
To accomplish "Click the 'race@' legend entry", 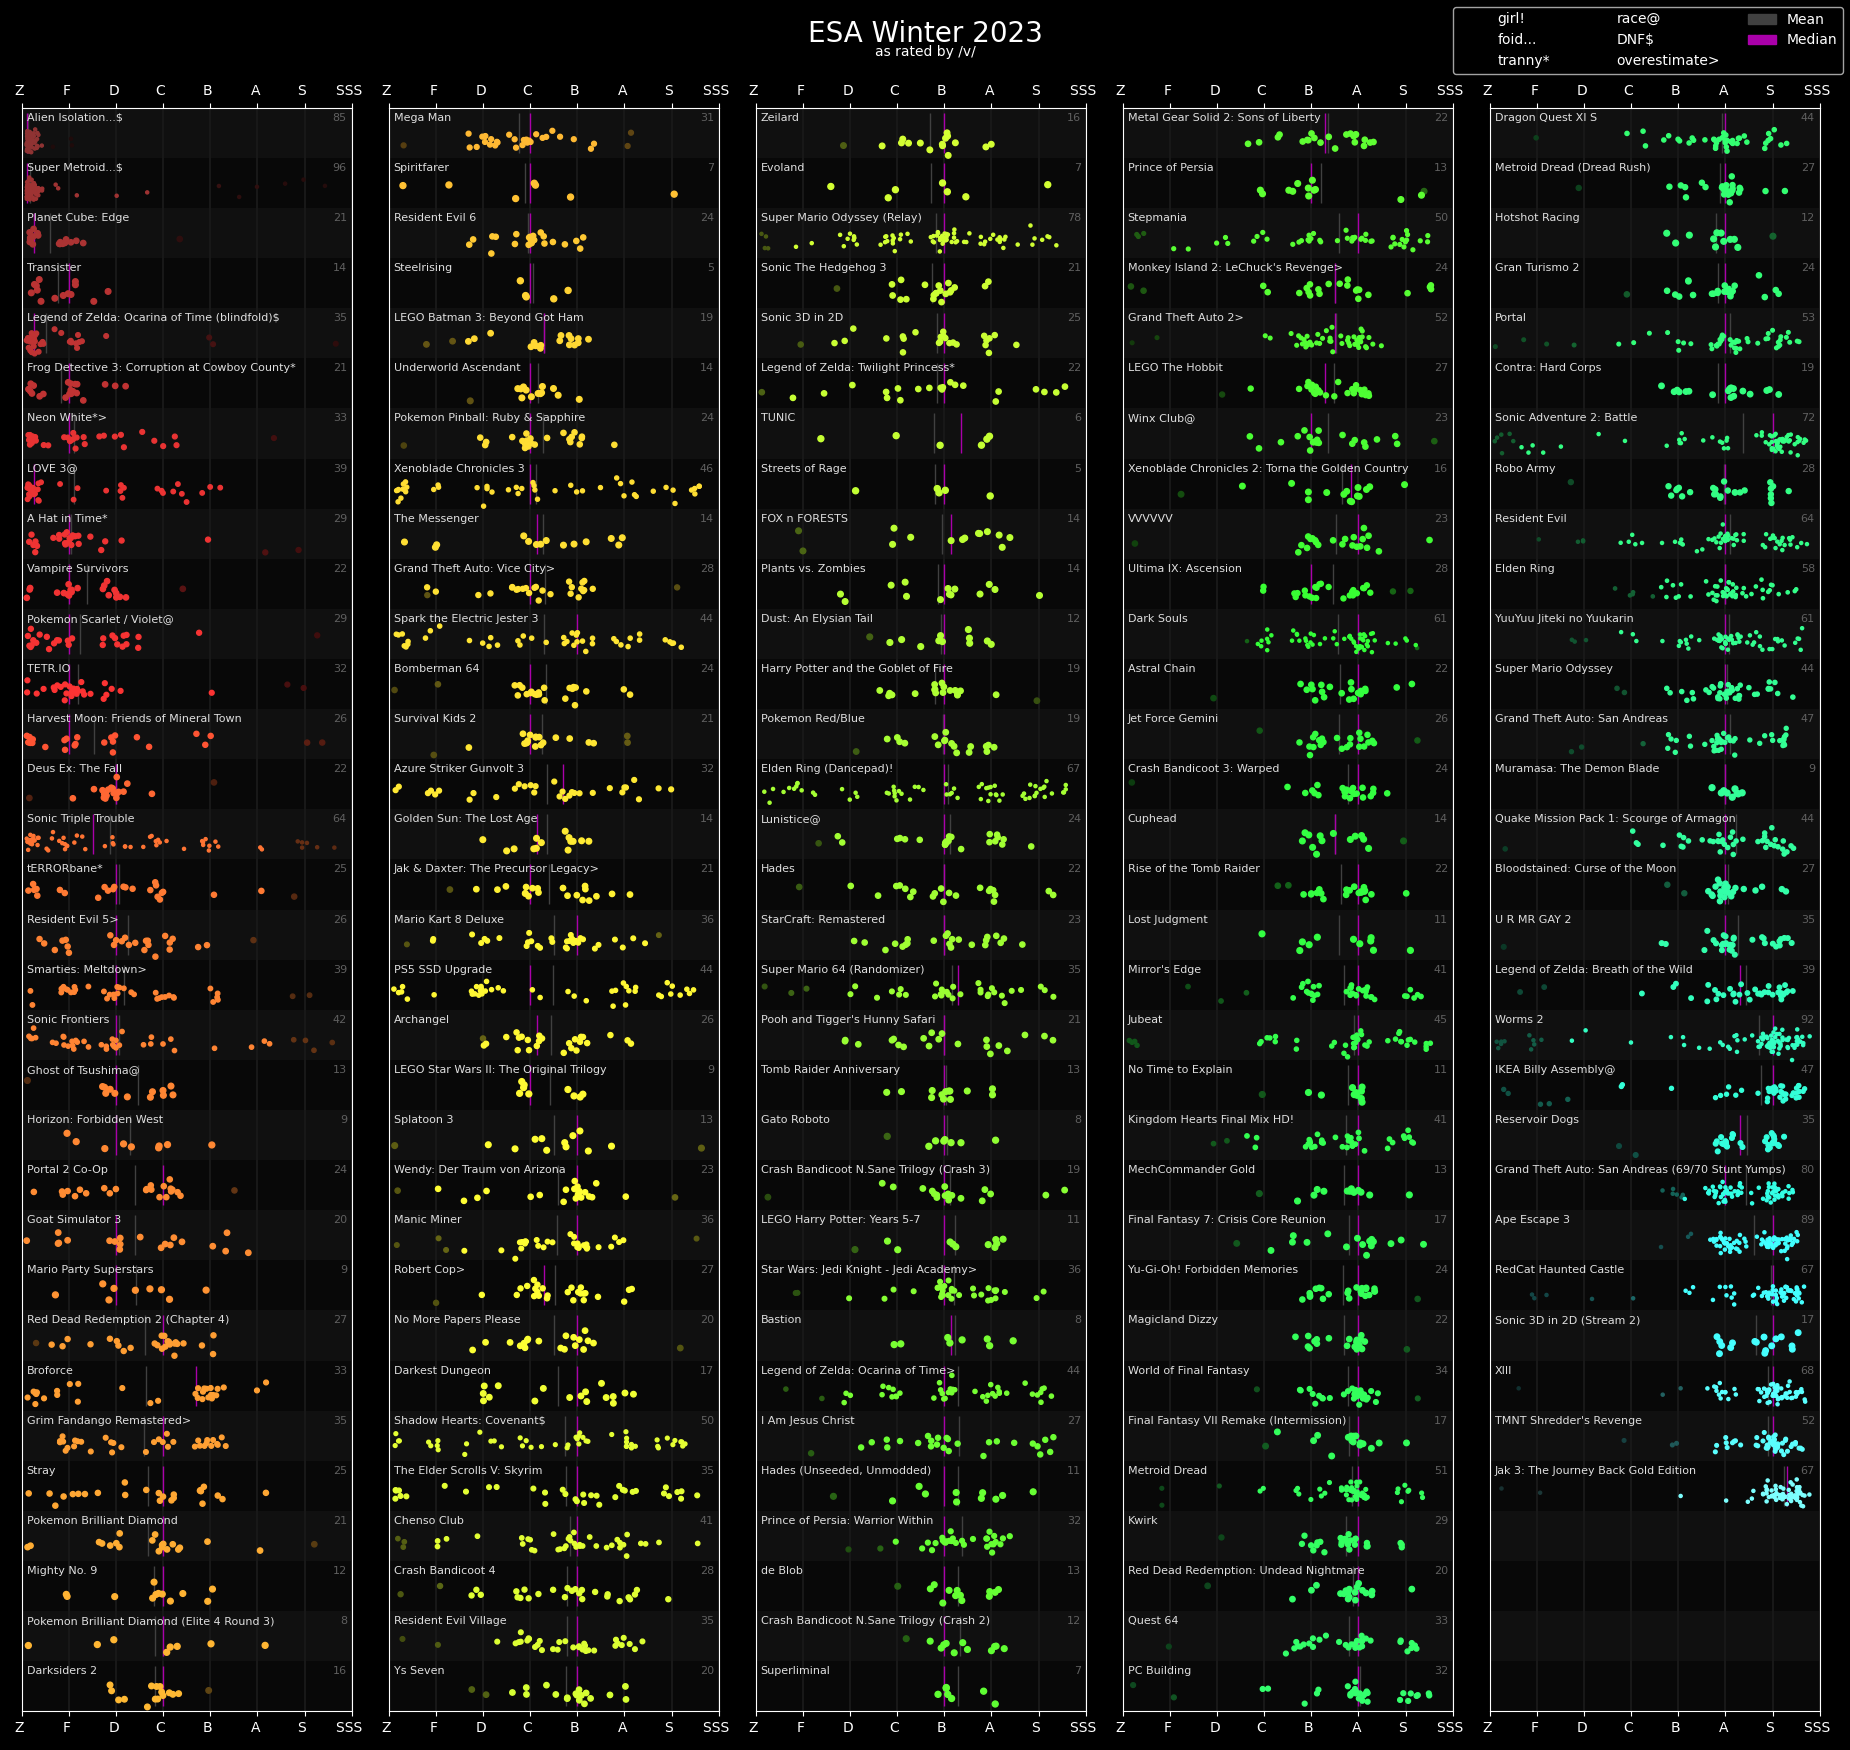I will point(1638,19).
